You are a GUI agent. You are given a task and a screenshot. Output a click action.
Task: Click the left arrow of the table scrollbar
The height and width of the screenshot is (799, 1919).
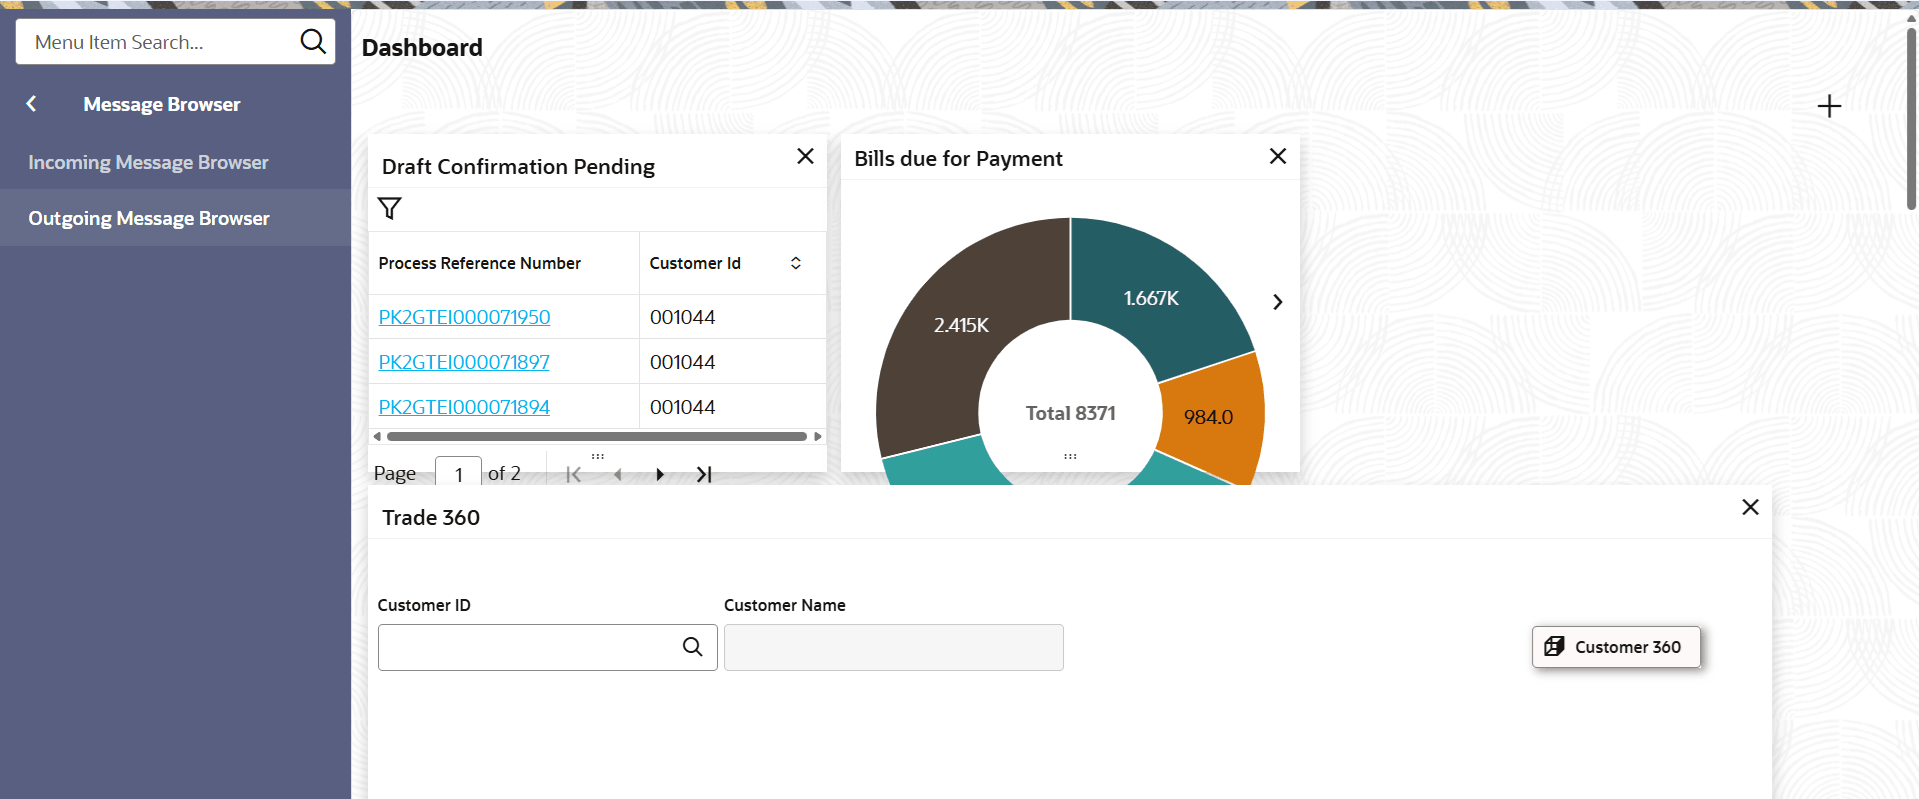377,436
